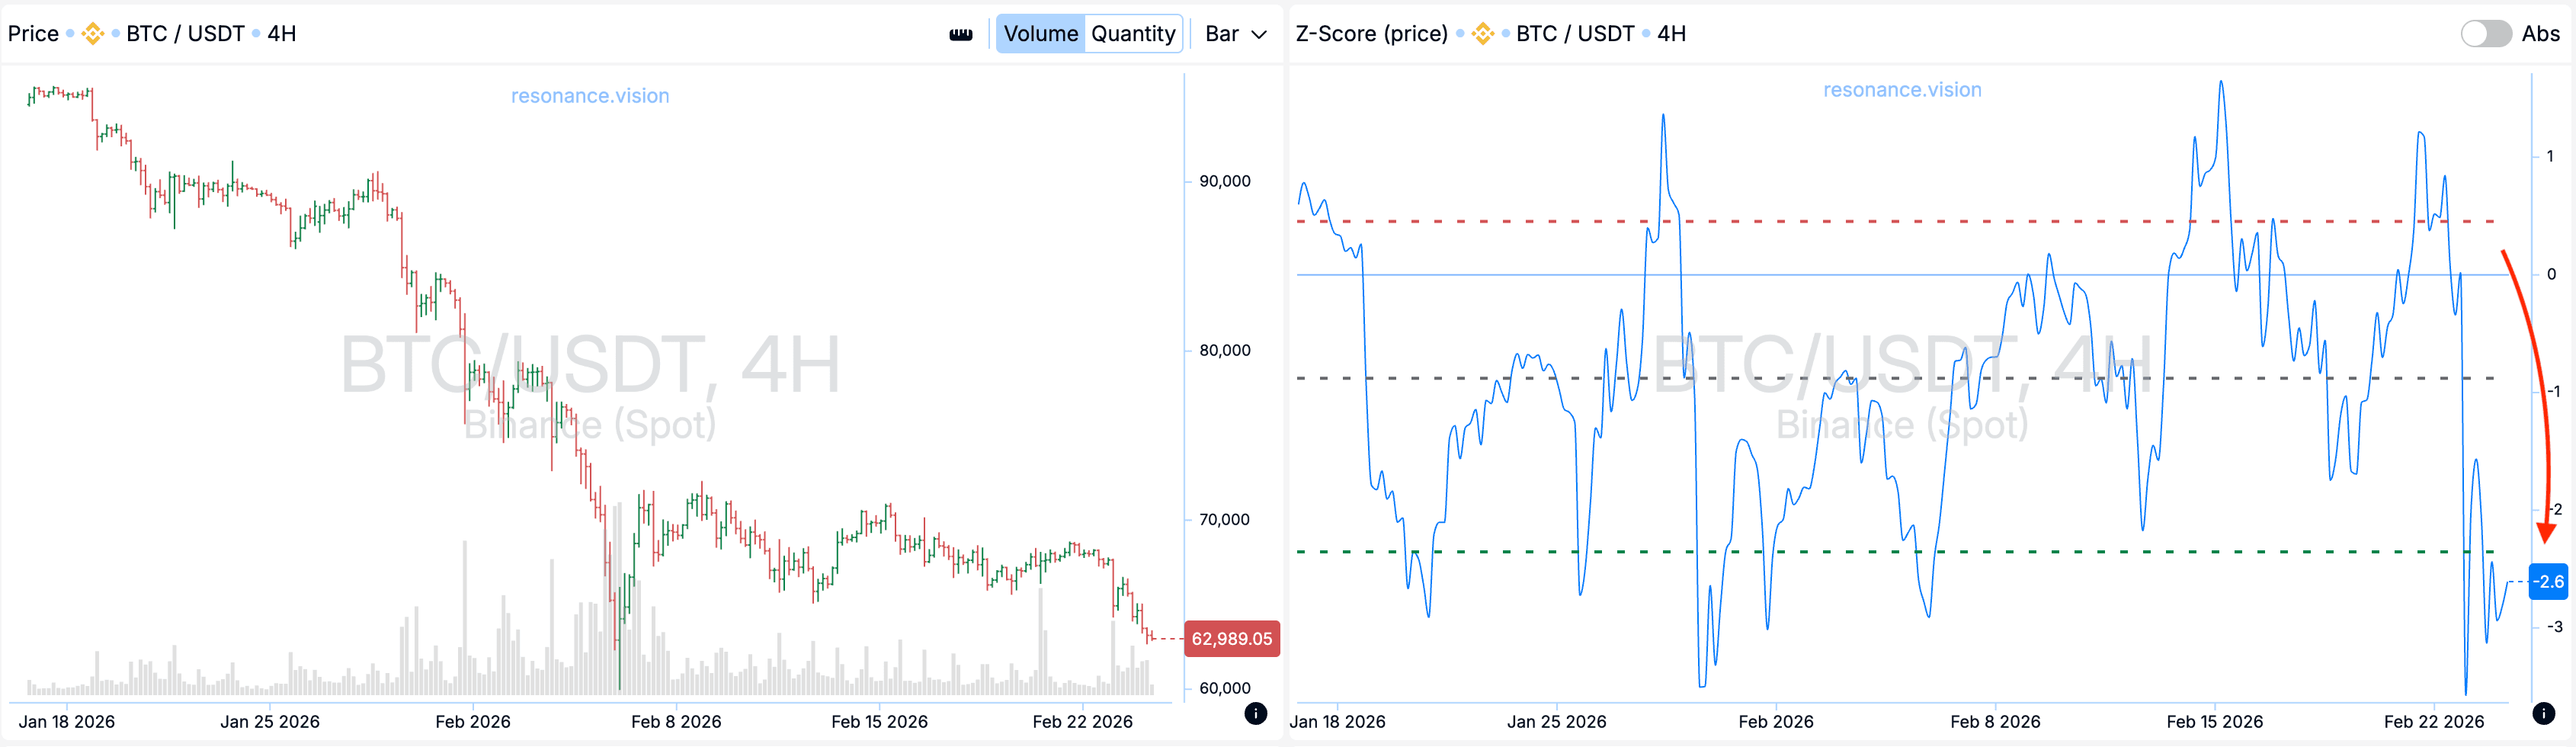Enable the Abs switch
2576x747 pixels.
pyautogui.click(x=2485, y=34)
